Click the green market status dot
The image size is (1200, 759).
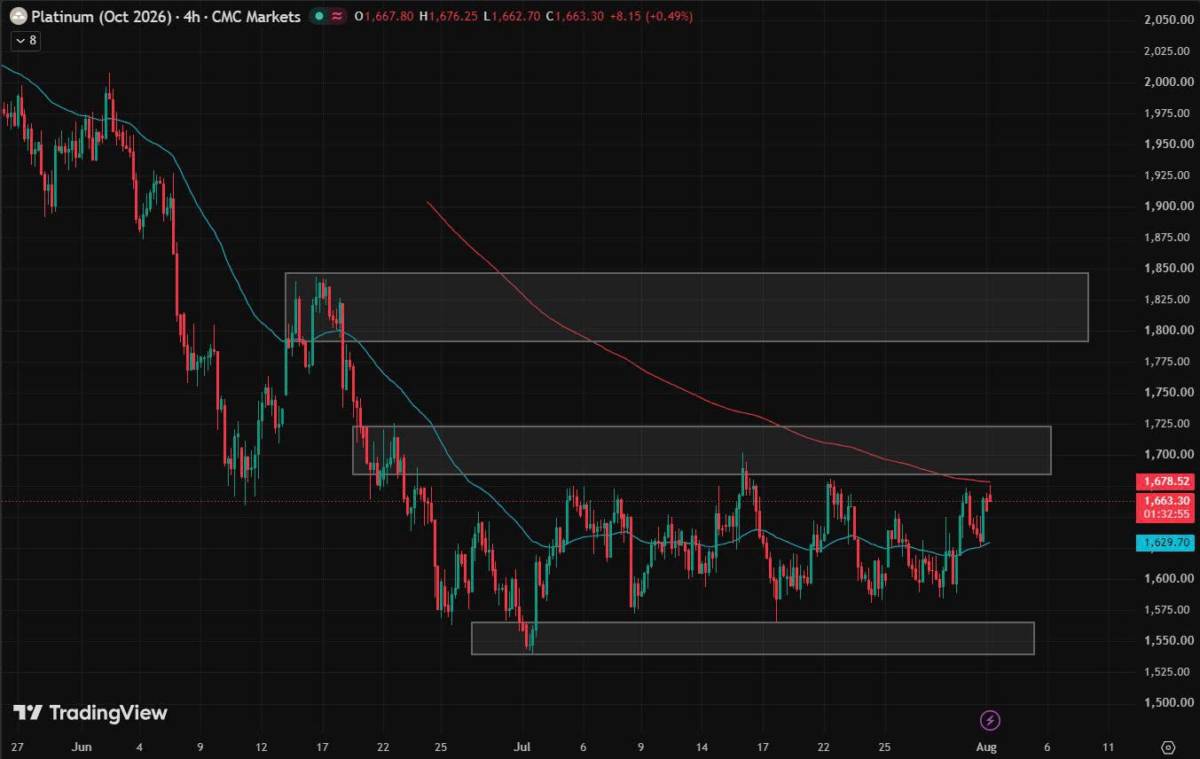pyautogui.click(x=319, y=17)
